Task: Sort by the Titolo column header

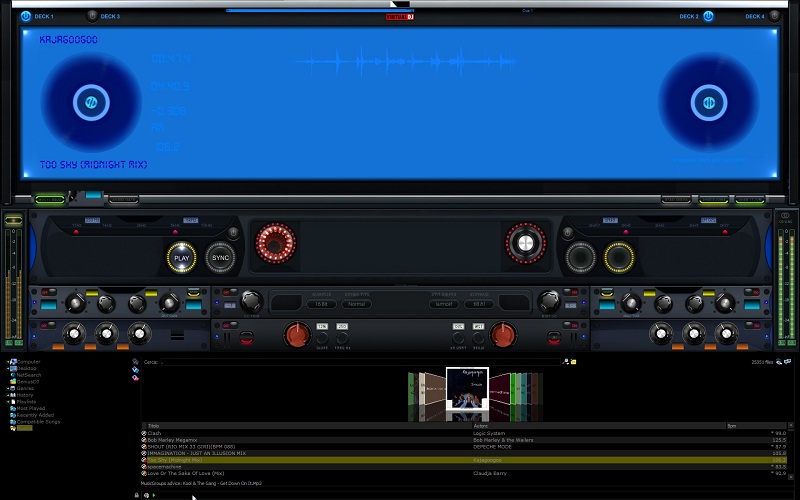Action: (308, 426)
